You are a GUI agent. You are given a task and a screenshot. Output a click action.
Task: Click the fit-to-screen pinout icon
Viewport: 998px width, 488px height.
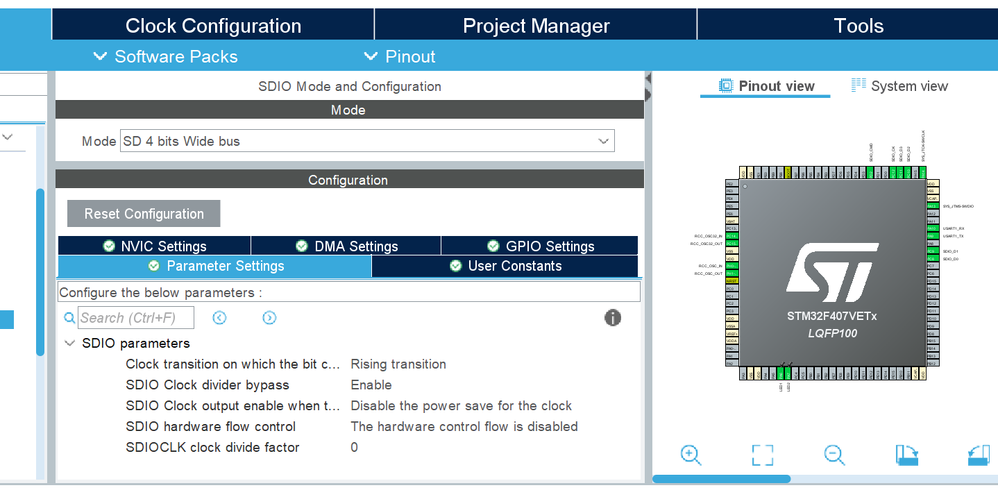[763, 455]
